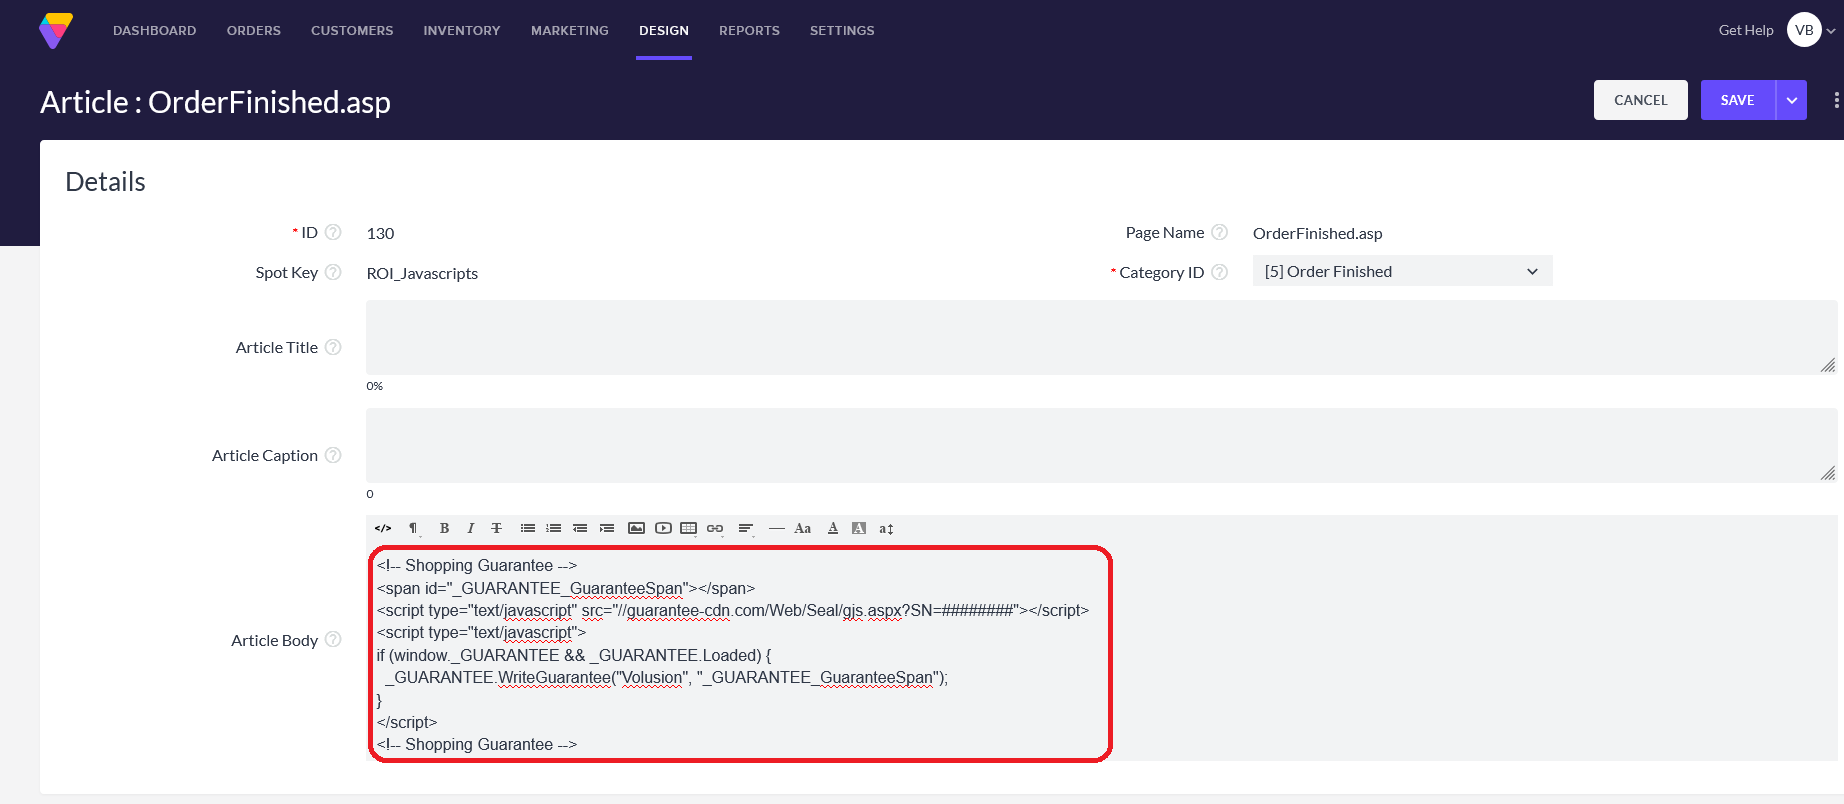Go to the Dashboard menu

pyautogui.click(x=155, y=31)
